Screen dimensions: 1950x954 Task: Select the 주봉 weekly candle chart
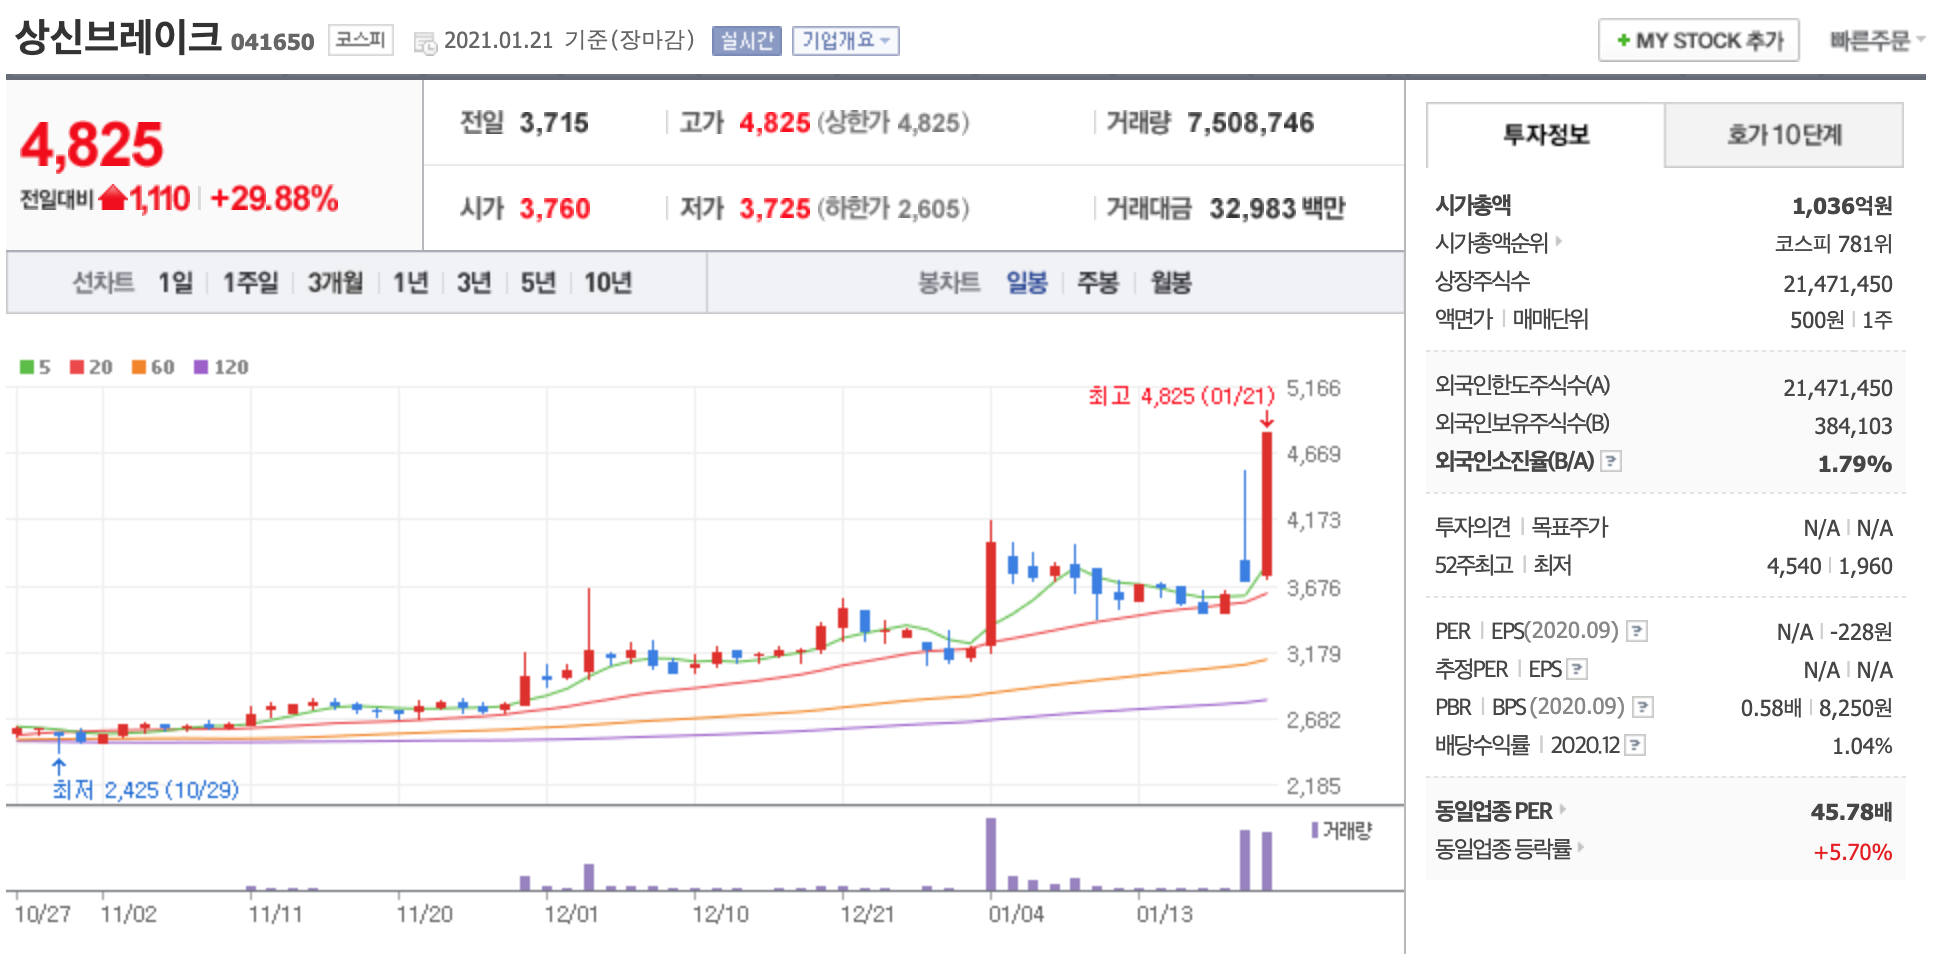click(1098, 282)
